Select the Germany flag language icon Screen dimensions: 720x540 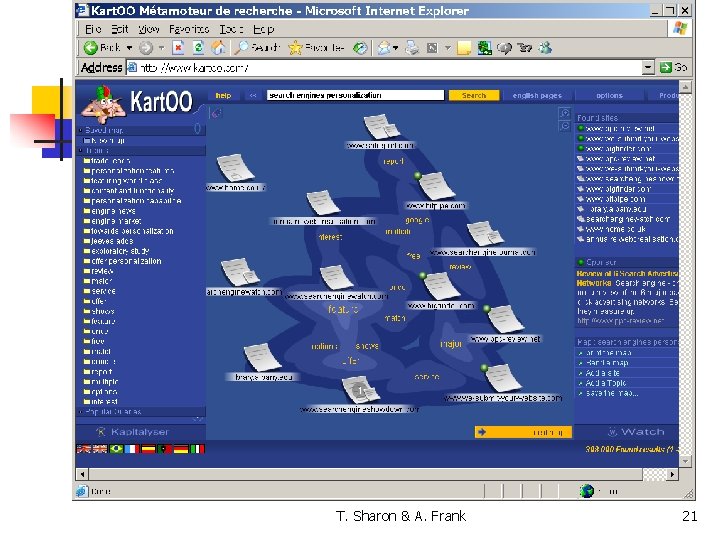[x=181, y=449]
